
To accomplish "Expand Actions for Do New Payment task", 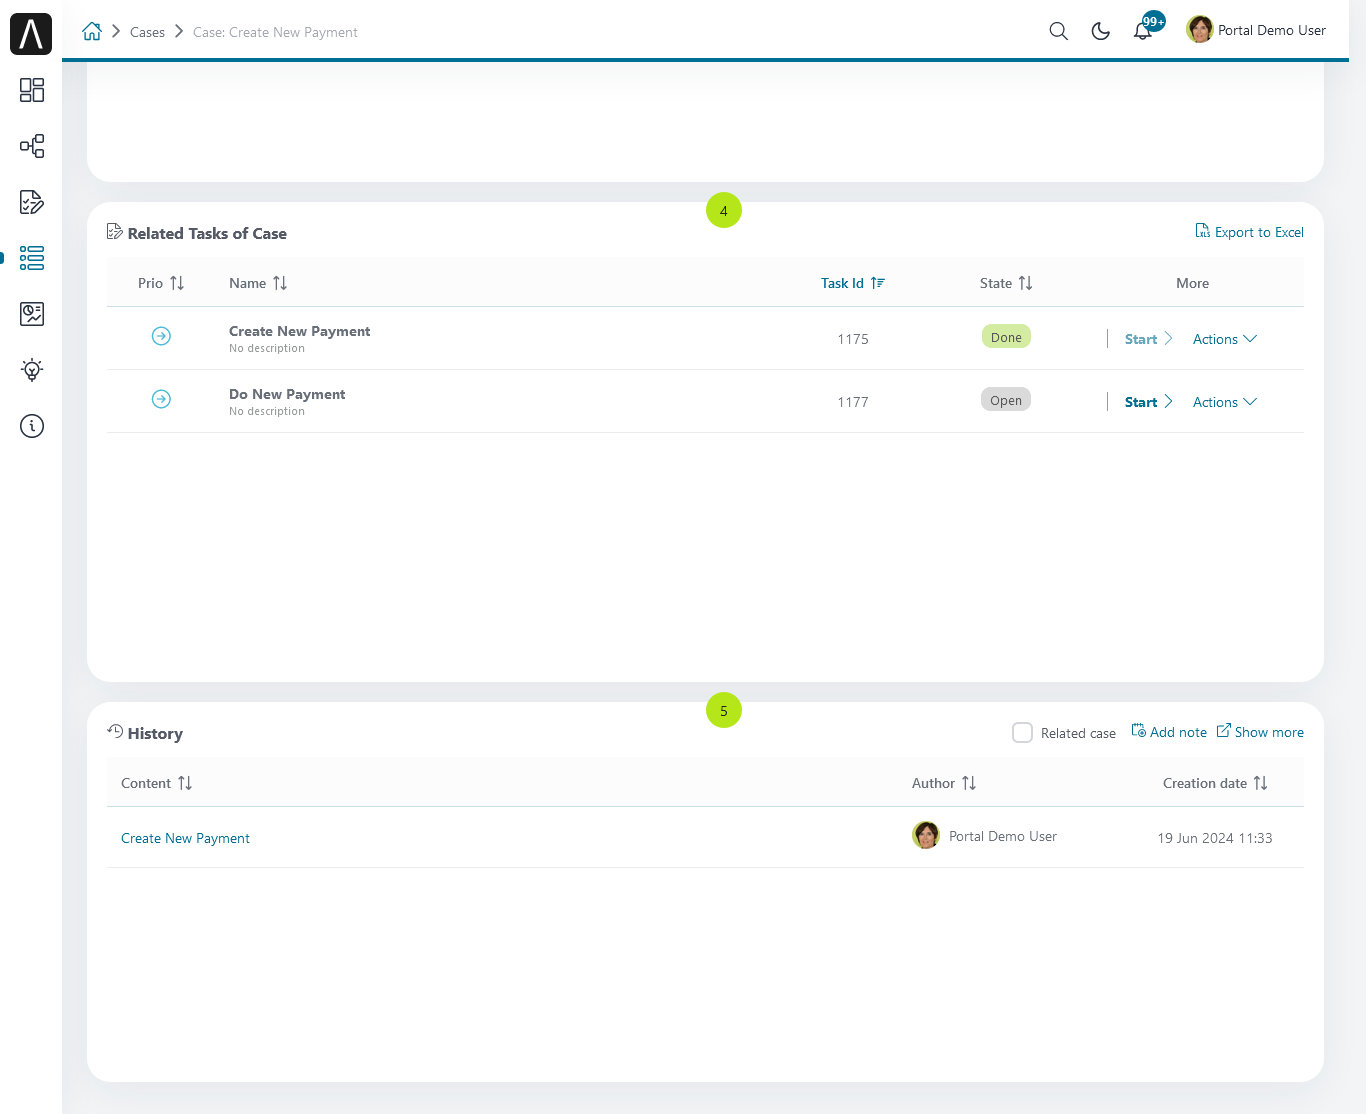I will pyautogui.click(x=1225, y=402).
